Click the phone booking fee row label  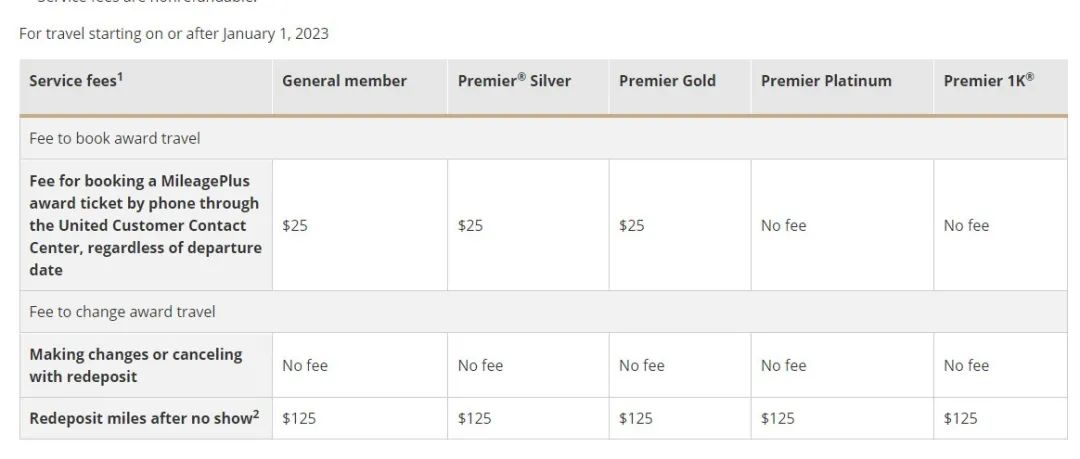click(x=145, y=225)
